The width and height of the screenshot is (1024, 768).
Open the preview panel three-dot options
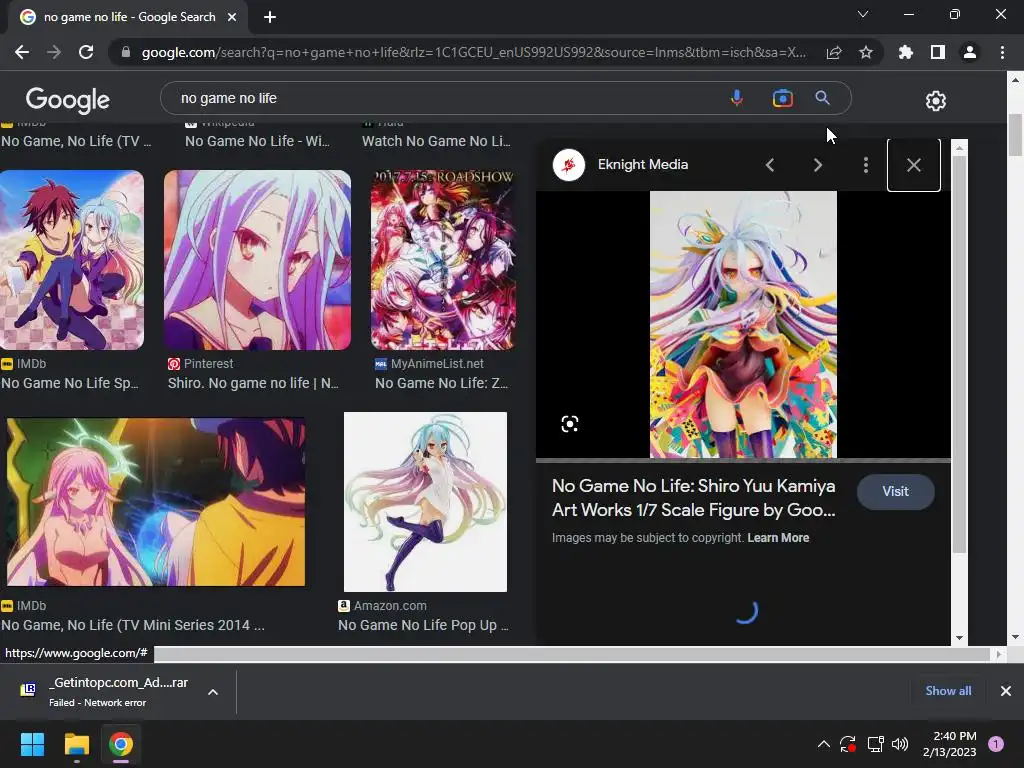pos(866,165)
